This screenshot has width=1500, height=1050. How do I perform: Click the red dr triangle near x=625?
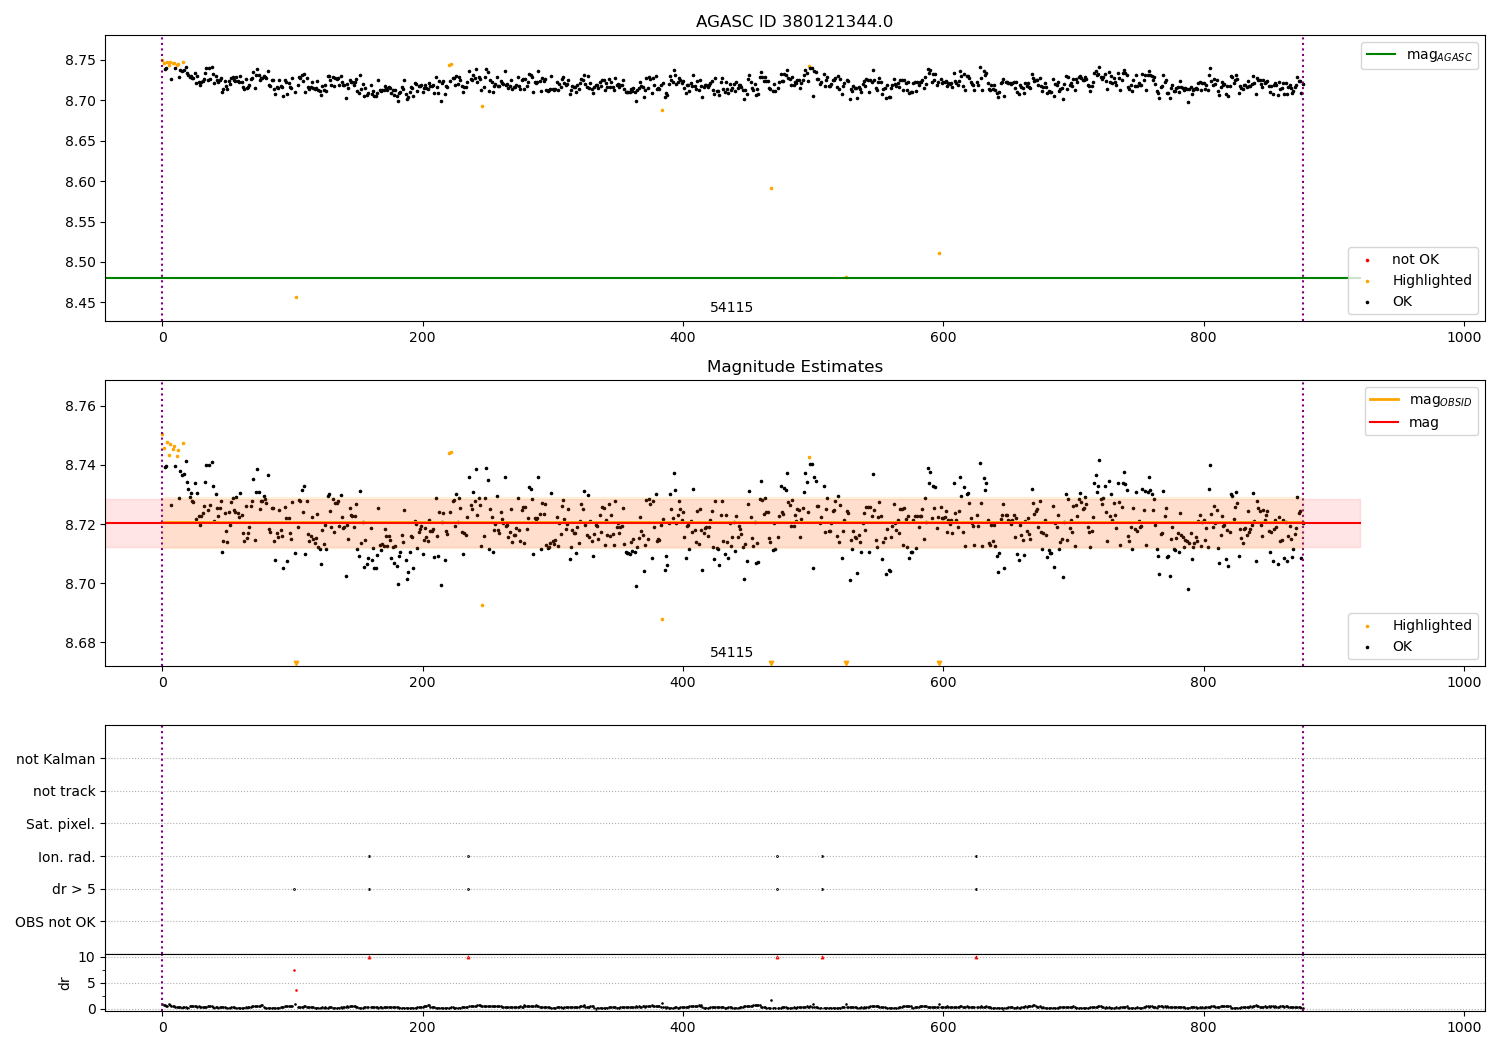976,957
